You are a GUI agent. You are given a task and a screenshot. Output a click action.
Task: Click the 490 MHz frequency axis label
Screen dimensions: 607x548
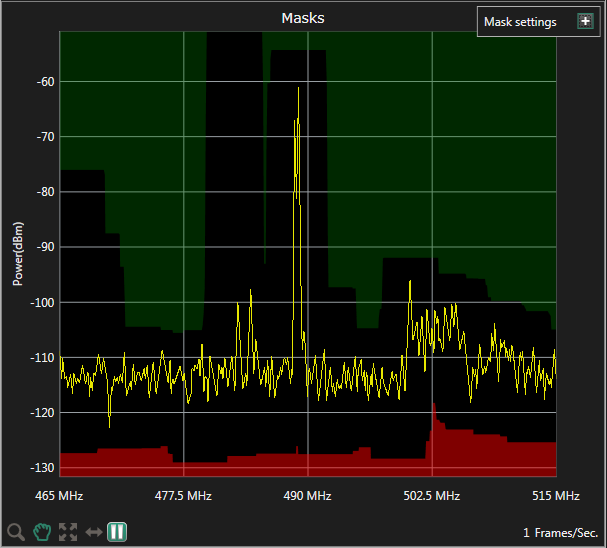click(307, 496)
